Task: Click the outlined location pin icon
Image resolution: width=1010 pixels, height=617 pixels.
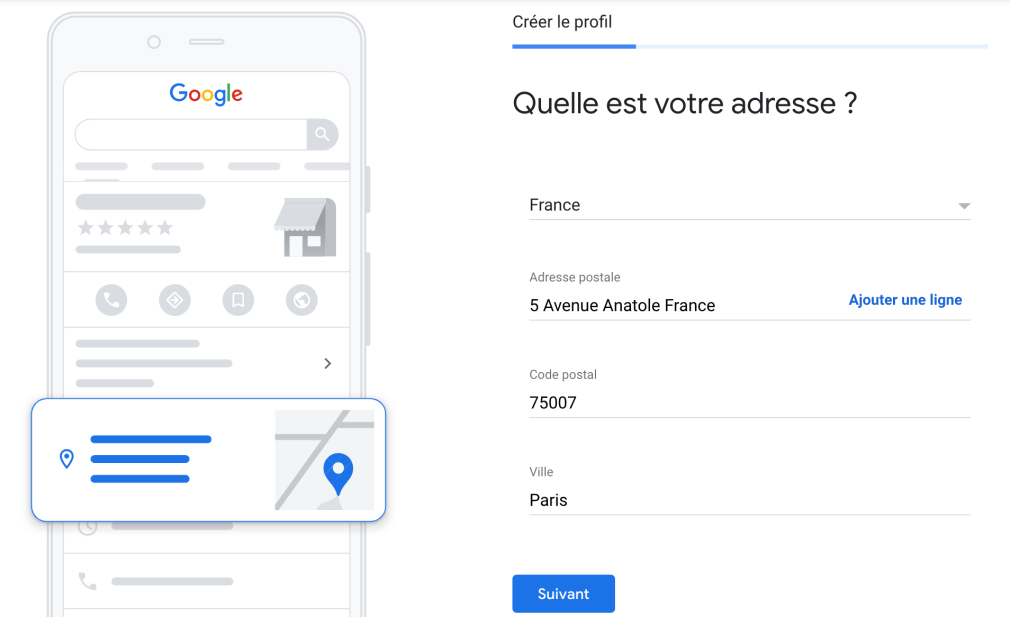Action: (66, 459)
